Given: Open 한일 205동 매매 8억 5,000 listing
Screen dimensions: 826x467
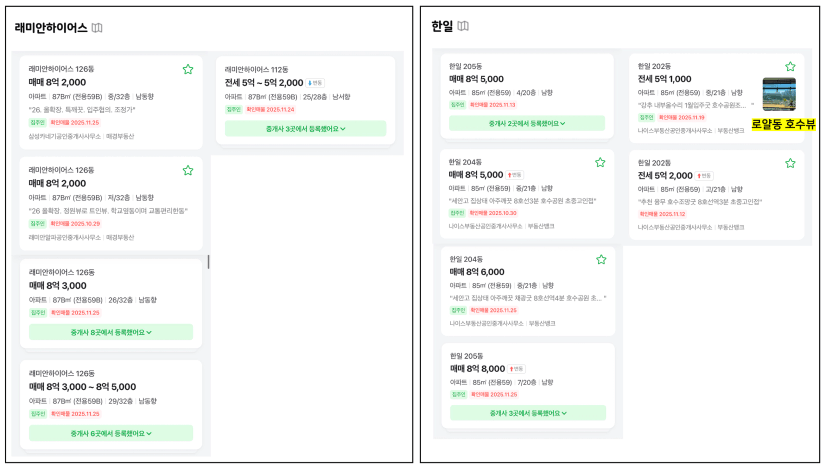Looking at the screenshot, I should coord(477,79).
